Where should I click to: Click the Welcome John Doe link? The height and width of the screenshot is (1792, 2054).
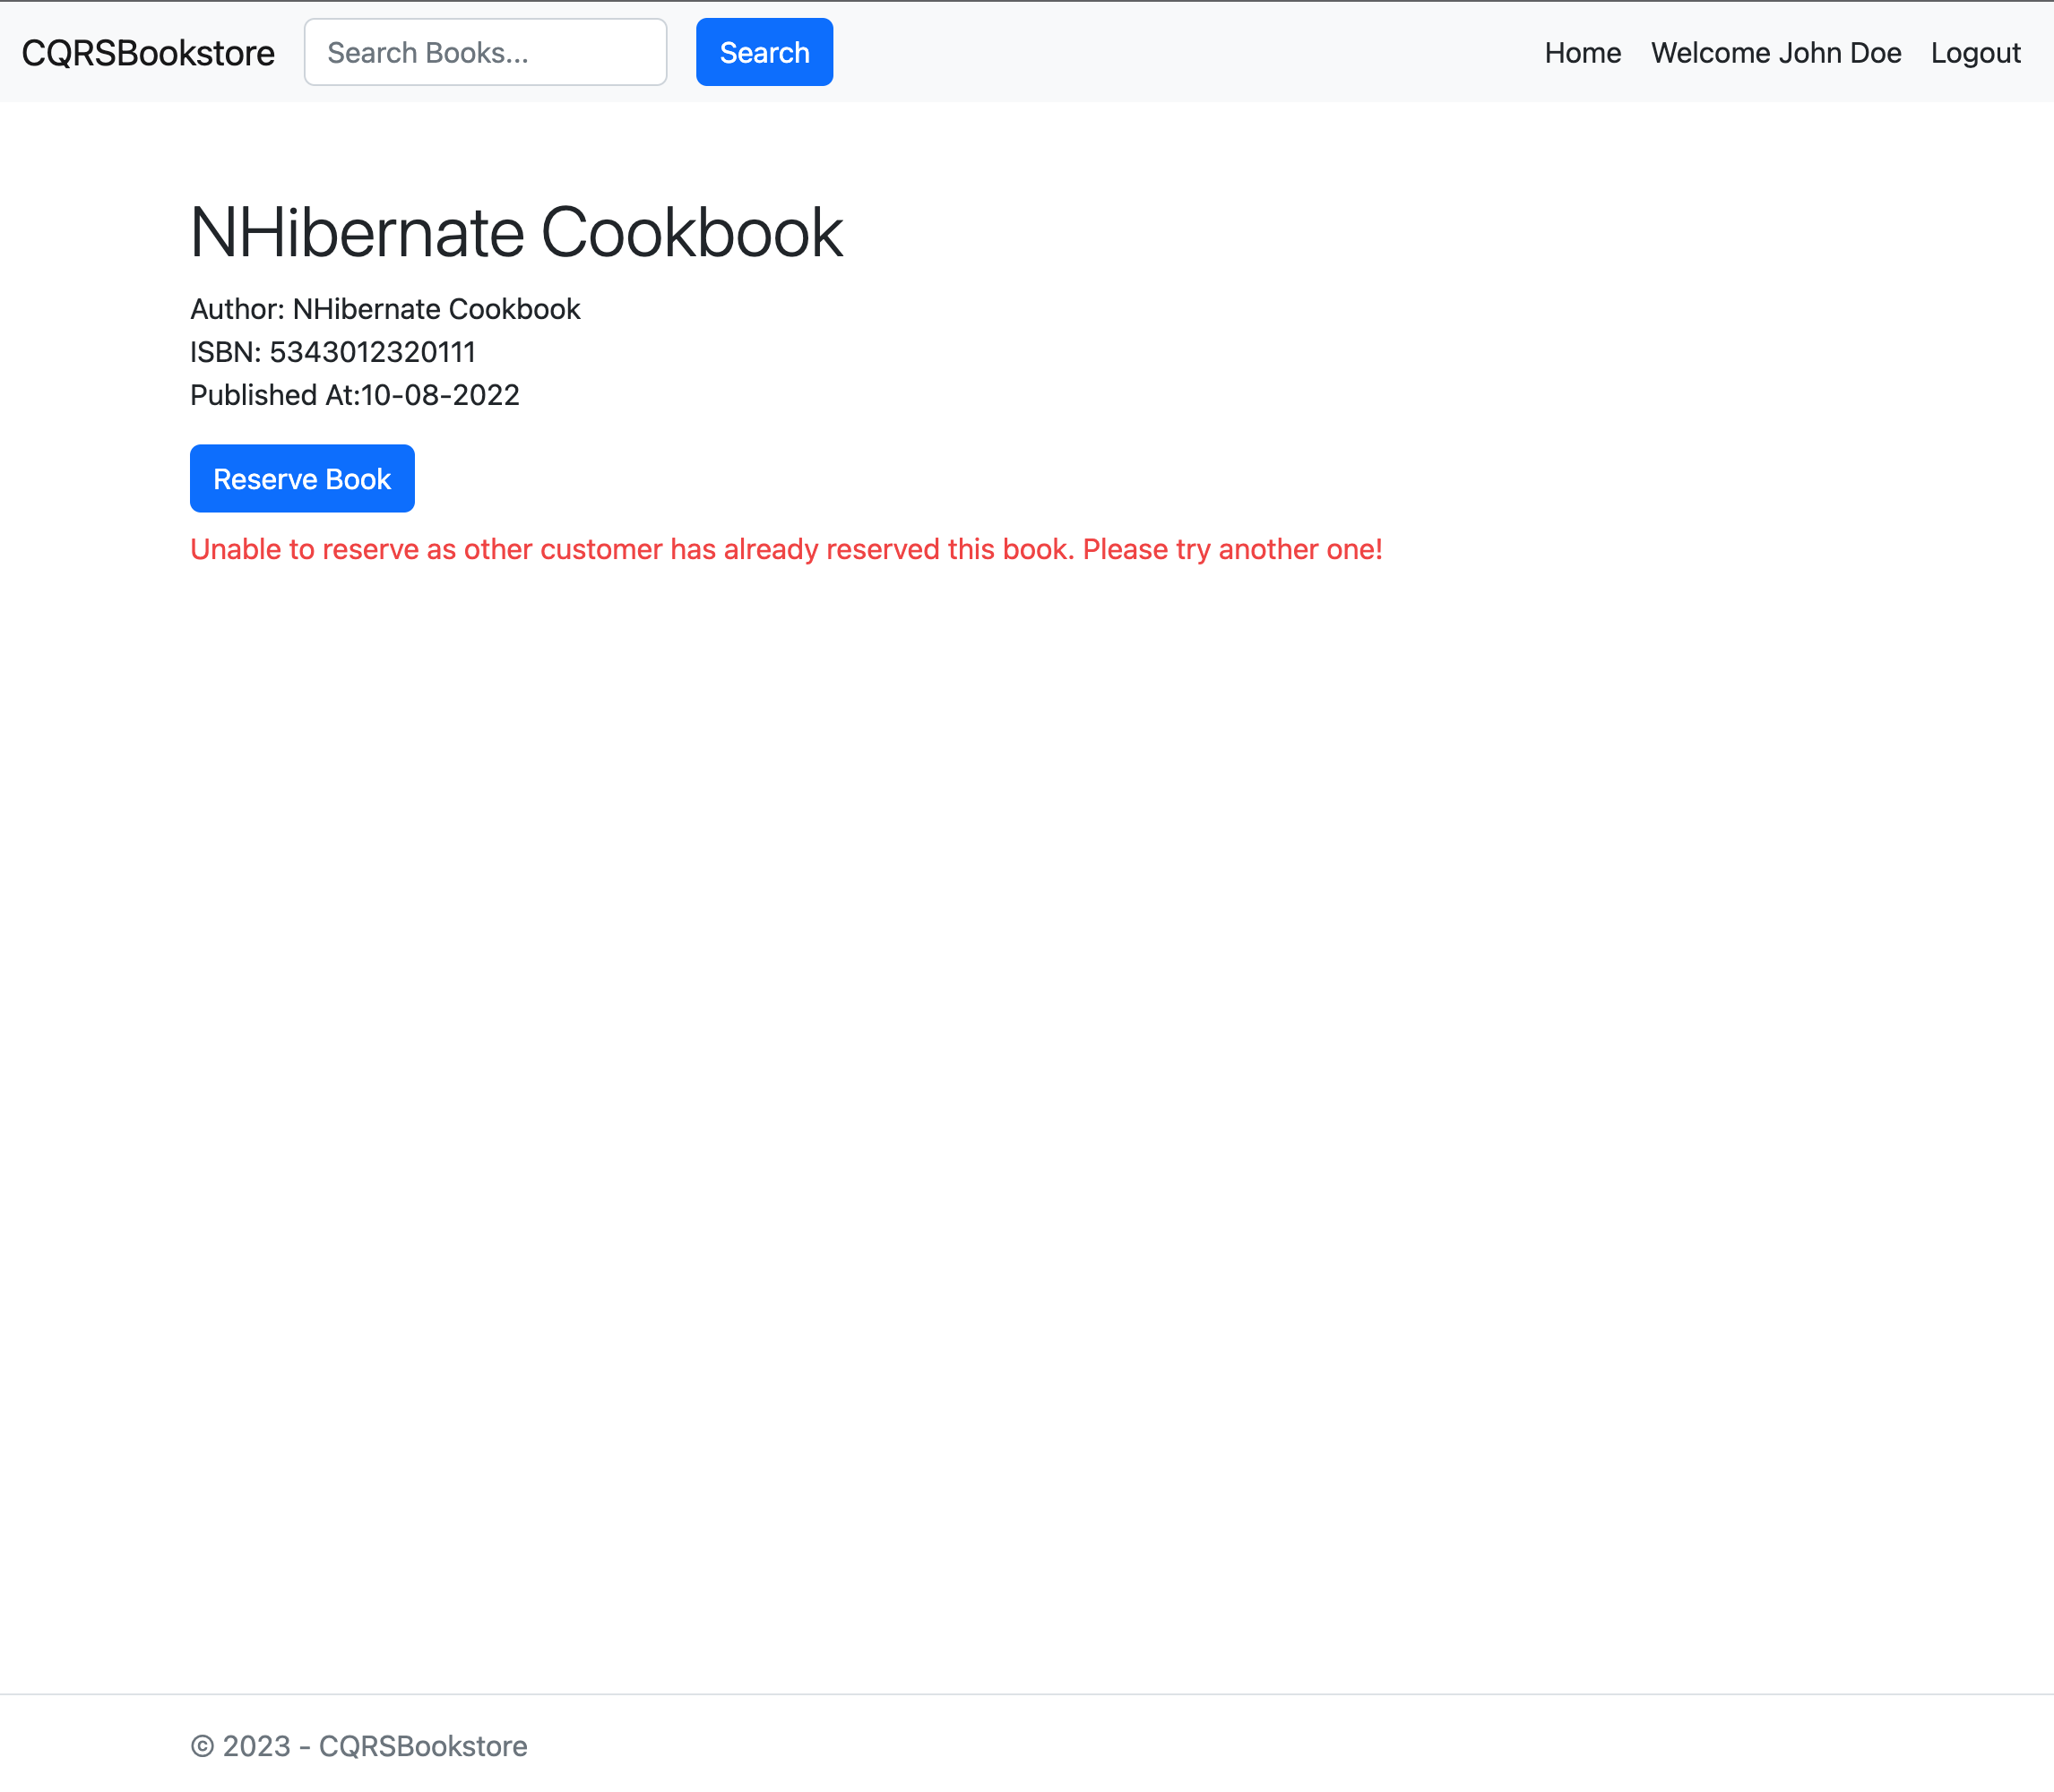[1775, 53]
